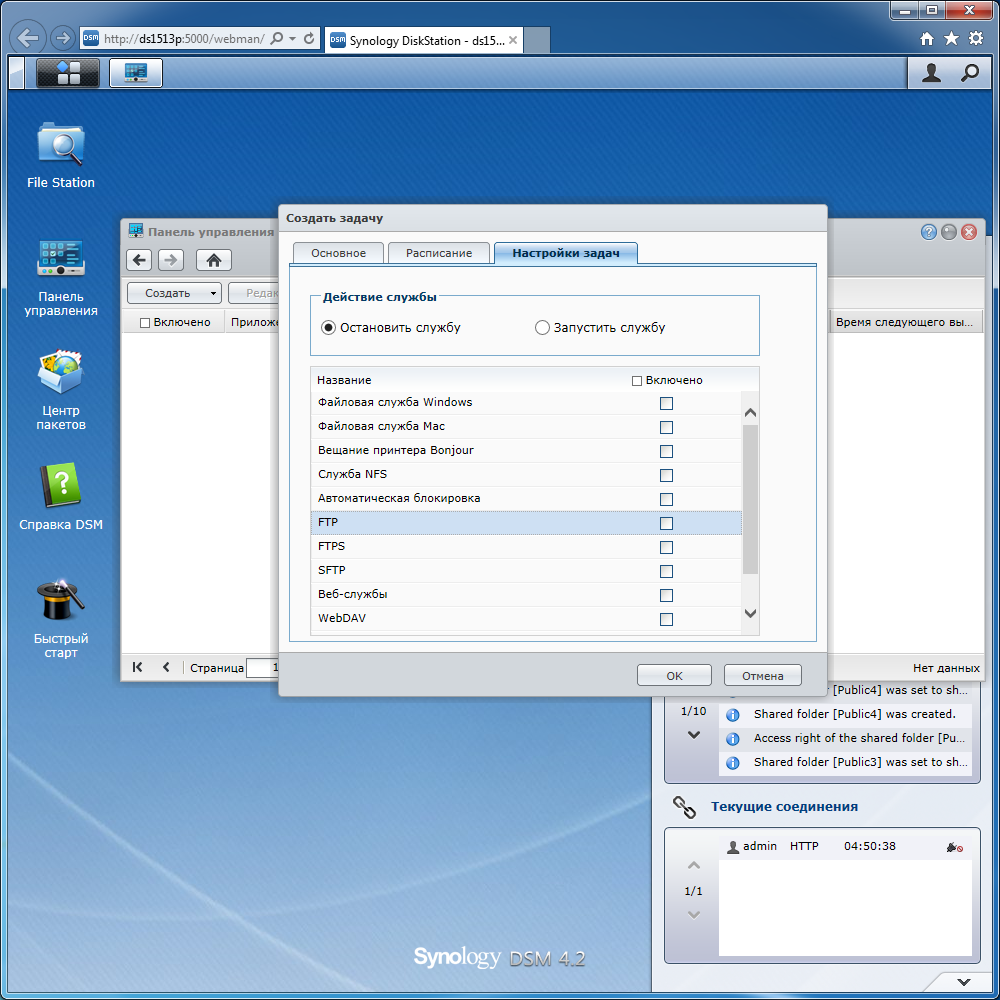
Task: Open the DSM main menu grid icon
Action: pyautogui.click(x=68, y=73)
